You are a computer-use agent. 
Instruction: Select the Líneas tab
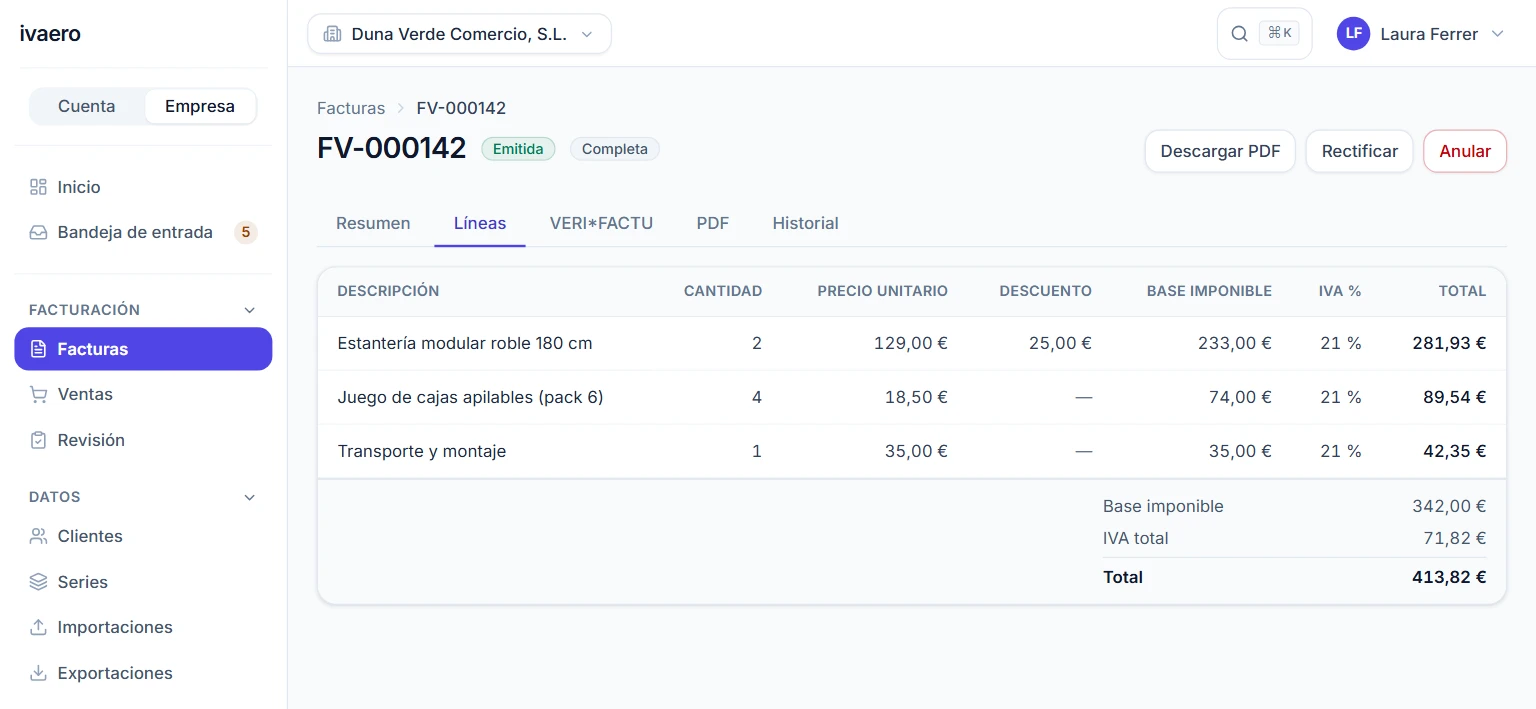(480, 223)
